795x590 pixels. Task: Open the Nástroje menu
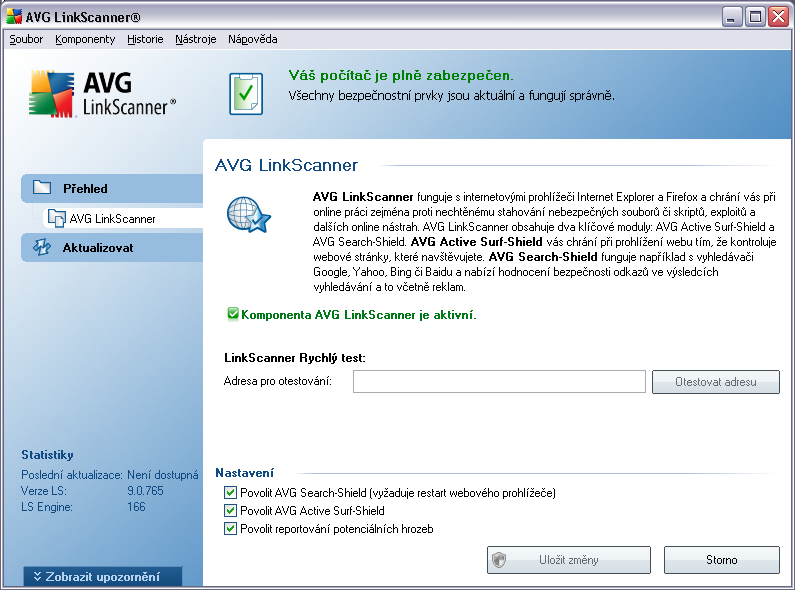coord(196,39)
